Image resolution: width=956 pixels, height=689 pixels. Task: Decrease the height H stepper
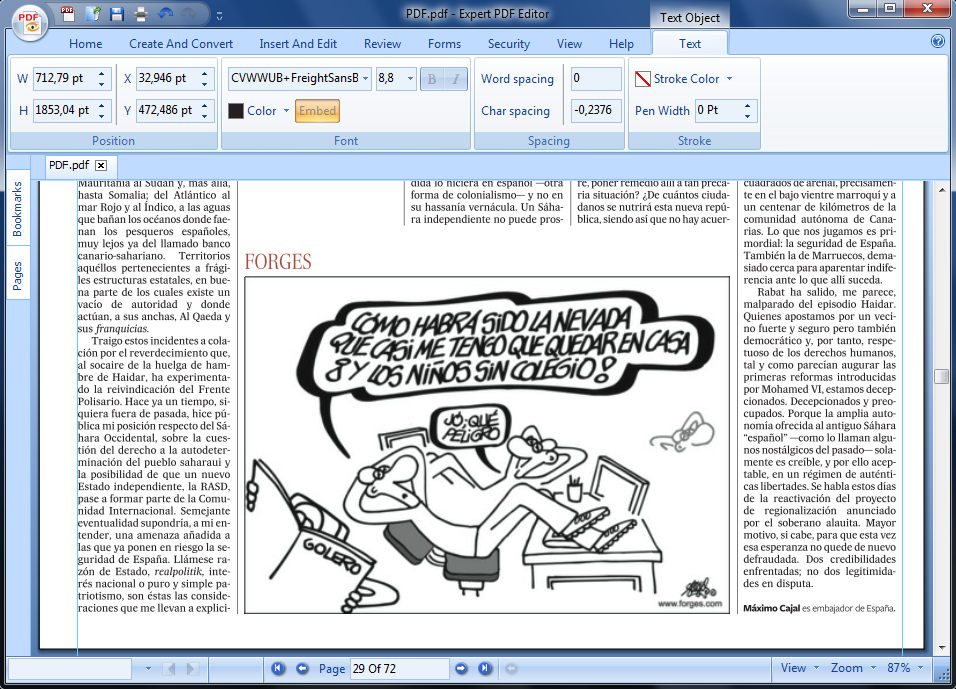click(x=101, y=116)
